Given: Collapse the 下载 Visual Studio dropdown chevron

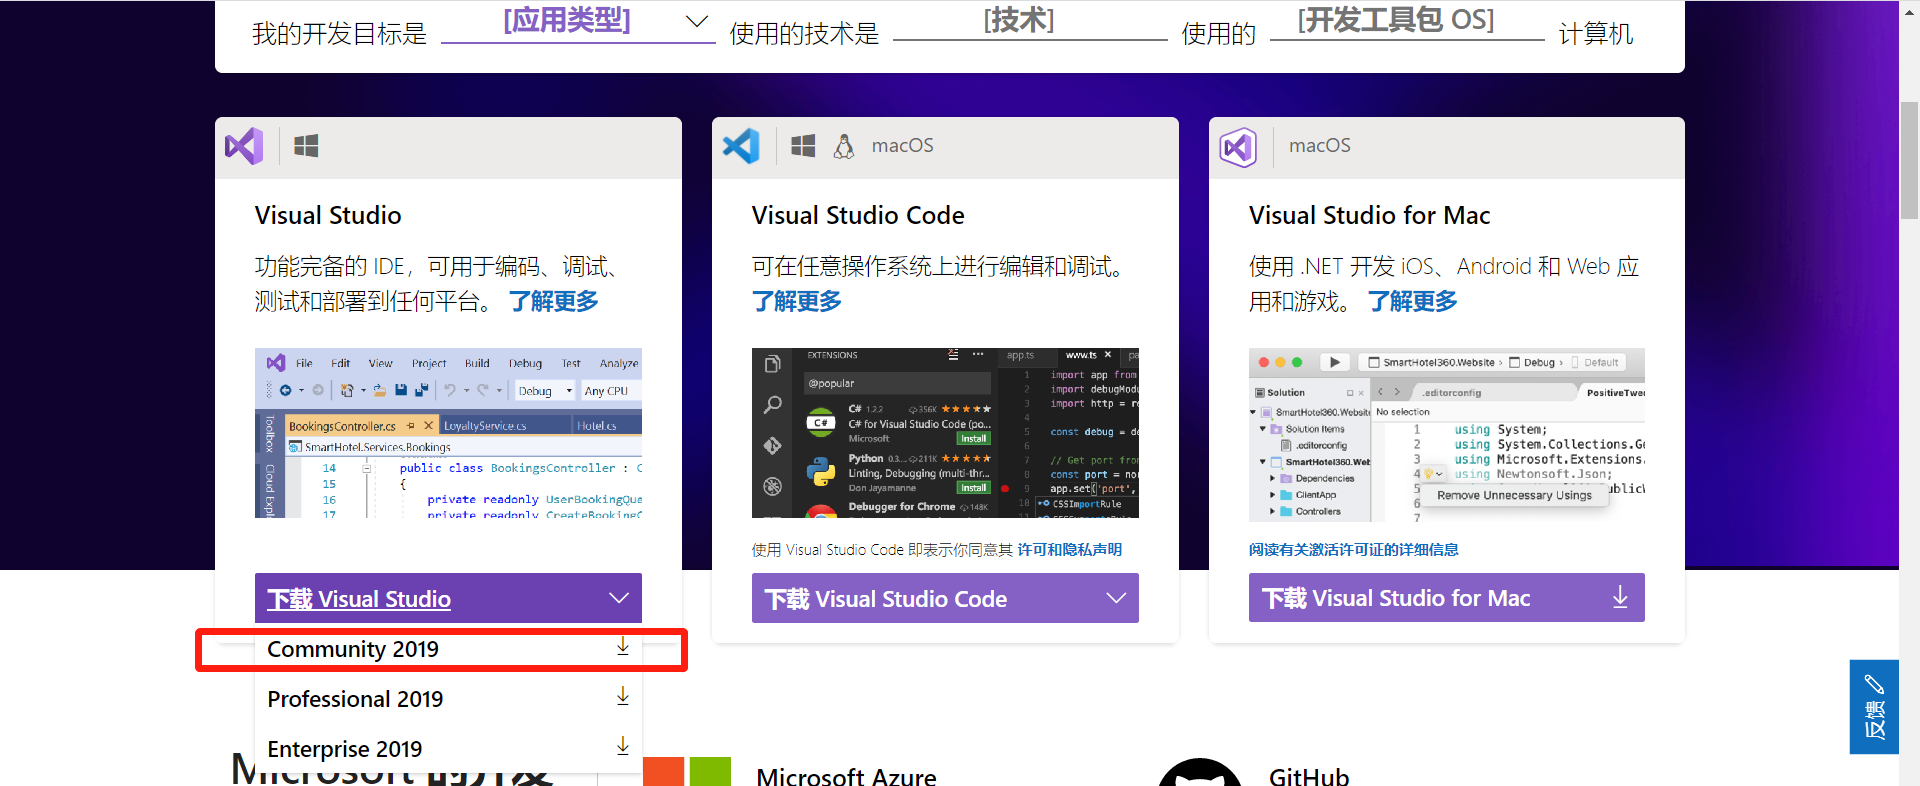Looking at the screenshot, I should point(619,598).
